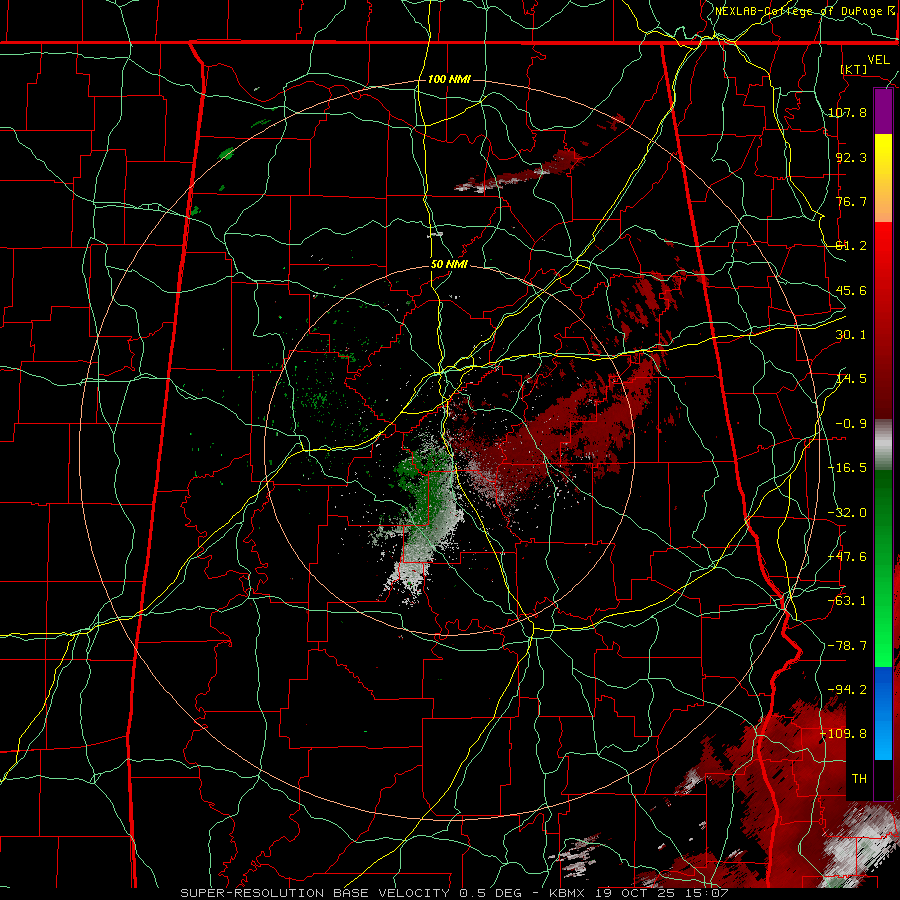Click the Super-Resolution Base Velocity caption text
This screenshot has width=900, height=900.
315,893
